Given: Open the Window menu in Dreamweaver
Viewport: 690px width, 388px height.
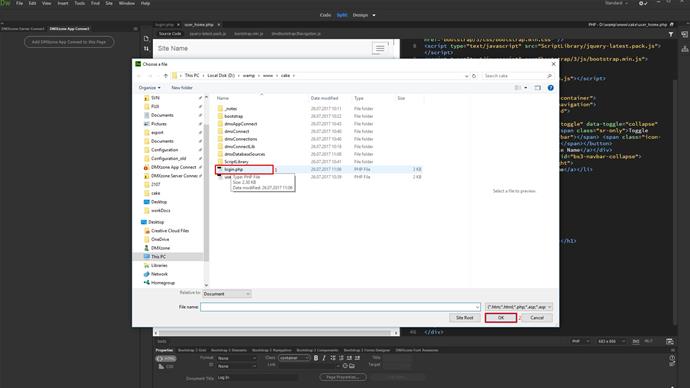Looking at the screenshot, I should pyautogui.click(x=127, y=3).
